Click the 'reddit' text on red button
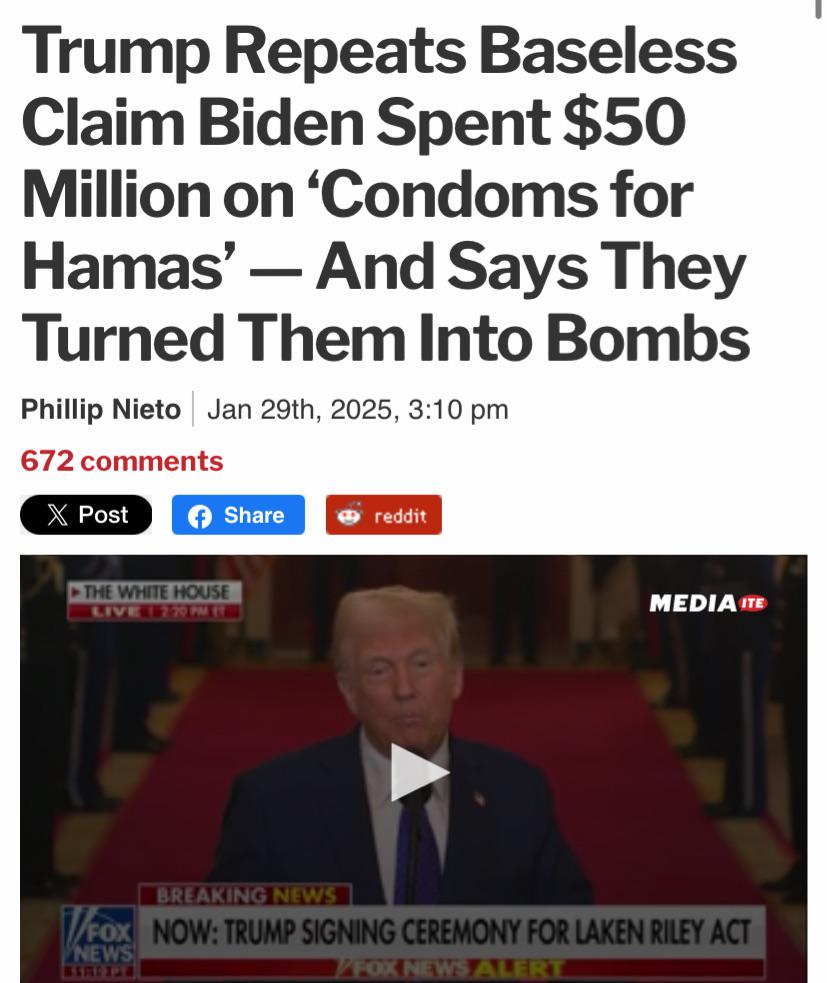The width and height of the screenshot is (827, 983). point(400,516)
